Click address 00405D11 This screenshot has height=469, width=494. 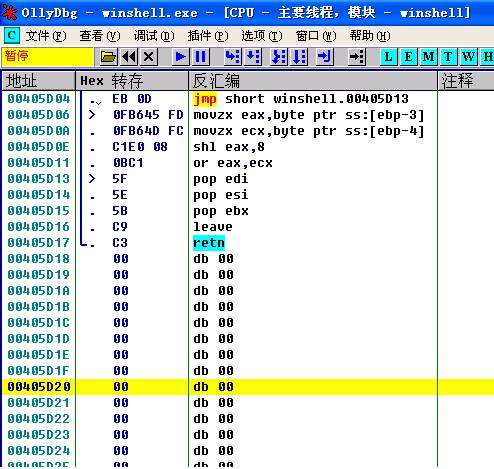[39, 163]
